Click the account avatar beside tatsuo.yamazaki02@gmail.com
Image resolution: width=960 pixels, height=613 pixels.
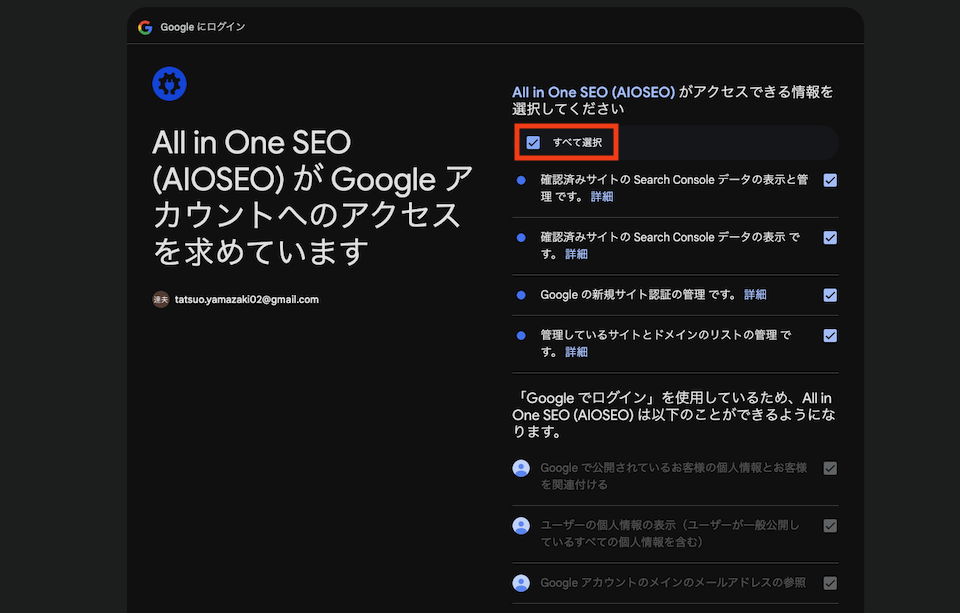[x=160, y=299]
